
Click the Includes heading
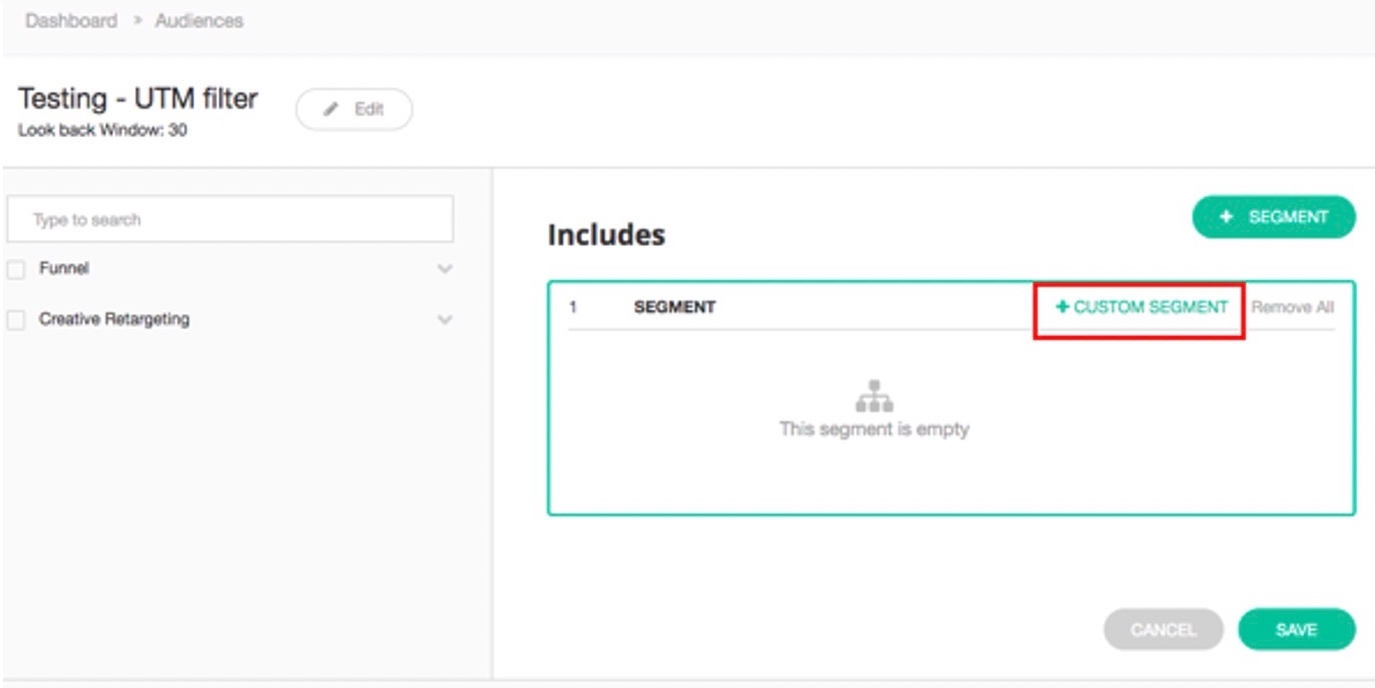[606, 235]
